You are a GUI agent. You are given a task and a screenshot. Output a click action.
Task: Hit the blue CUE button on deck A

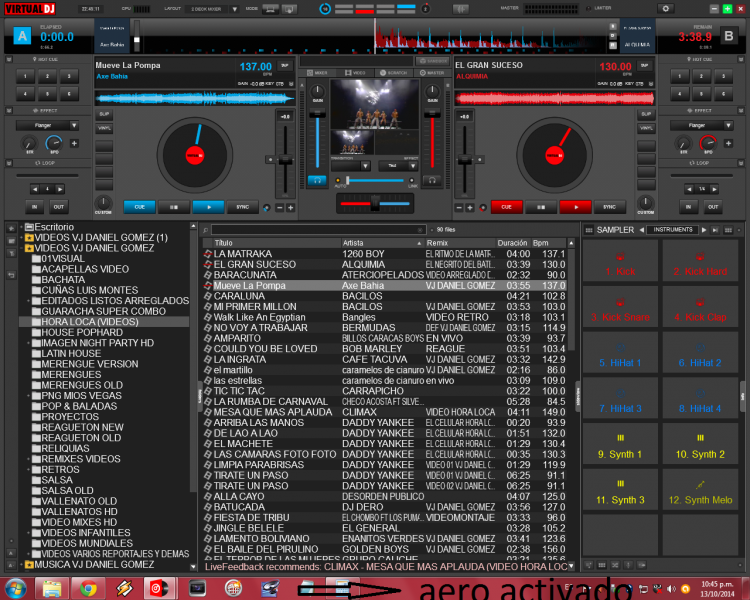(139, 207)
